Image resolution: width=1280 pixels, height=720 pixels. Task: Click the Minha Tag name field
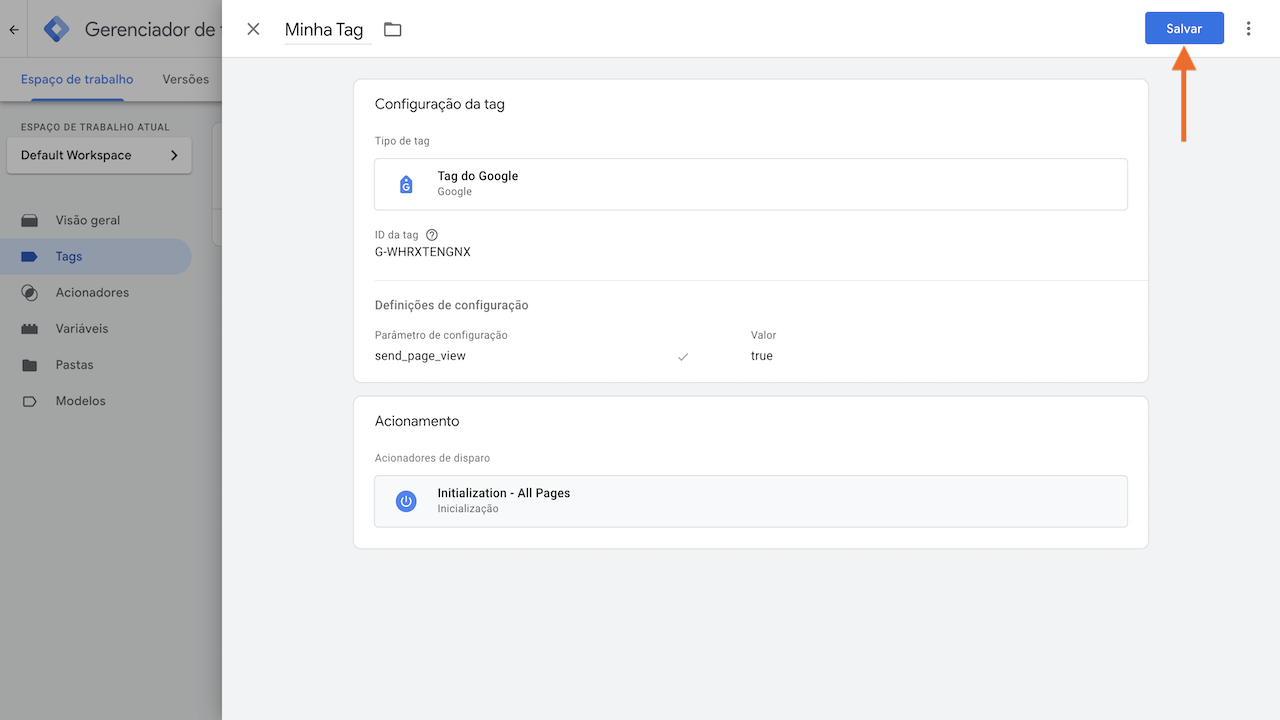[323, 29]
